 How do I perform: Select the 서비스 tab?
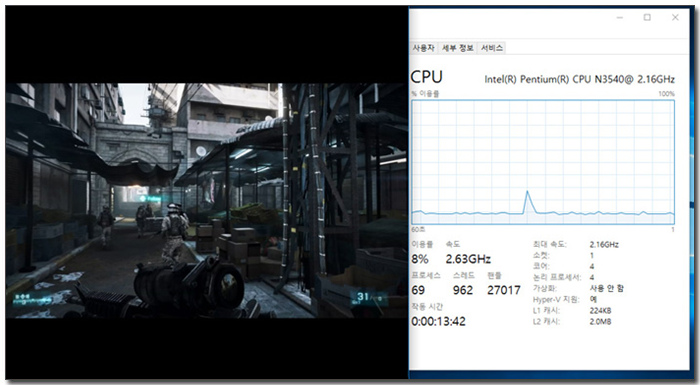click(492, 48)
